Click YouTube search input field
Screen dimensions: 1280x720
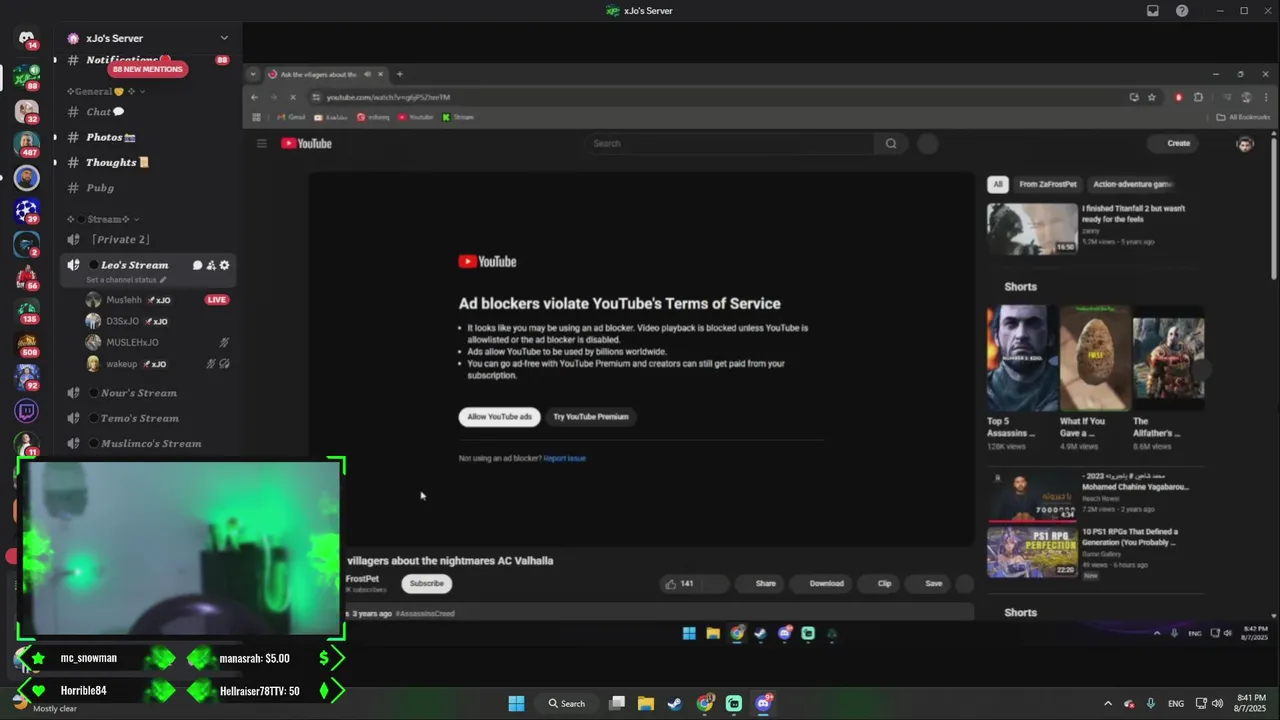click(731, 143)
